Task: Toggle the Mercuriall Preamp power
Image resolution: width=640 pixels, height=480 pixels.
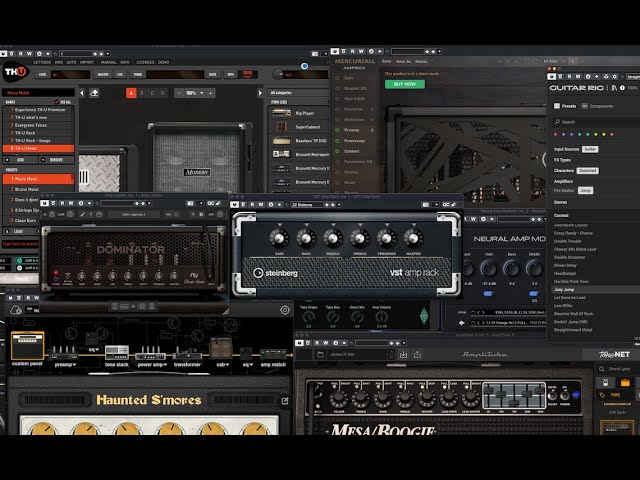Action: coord(337,130)
